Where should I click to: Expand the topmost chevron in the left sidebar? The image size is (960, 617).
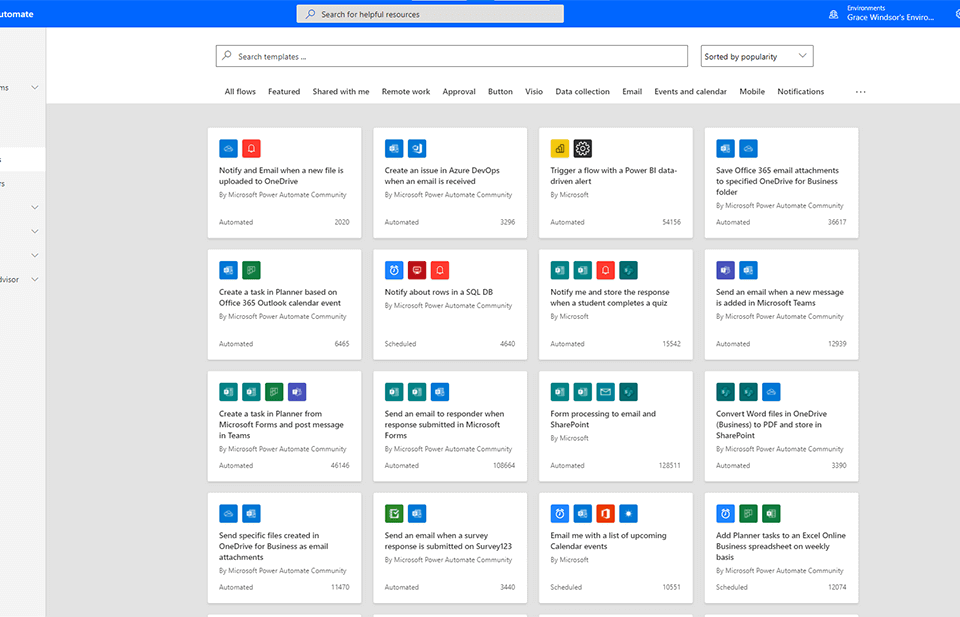pos(35,88)
